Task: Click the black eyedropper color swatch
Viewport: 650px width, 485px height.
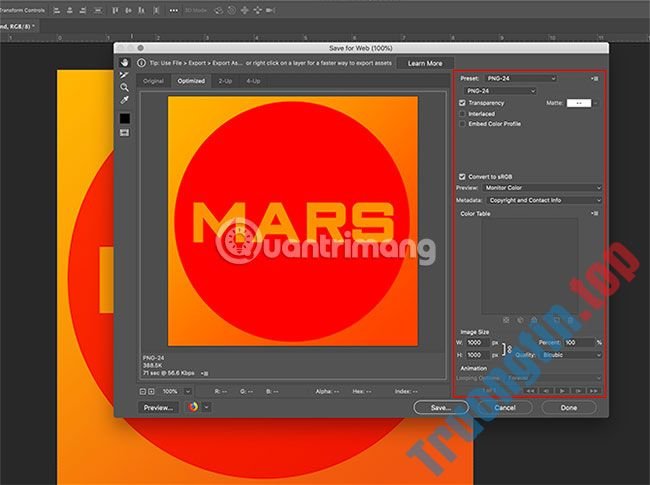Action: (124, 119)
